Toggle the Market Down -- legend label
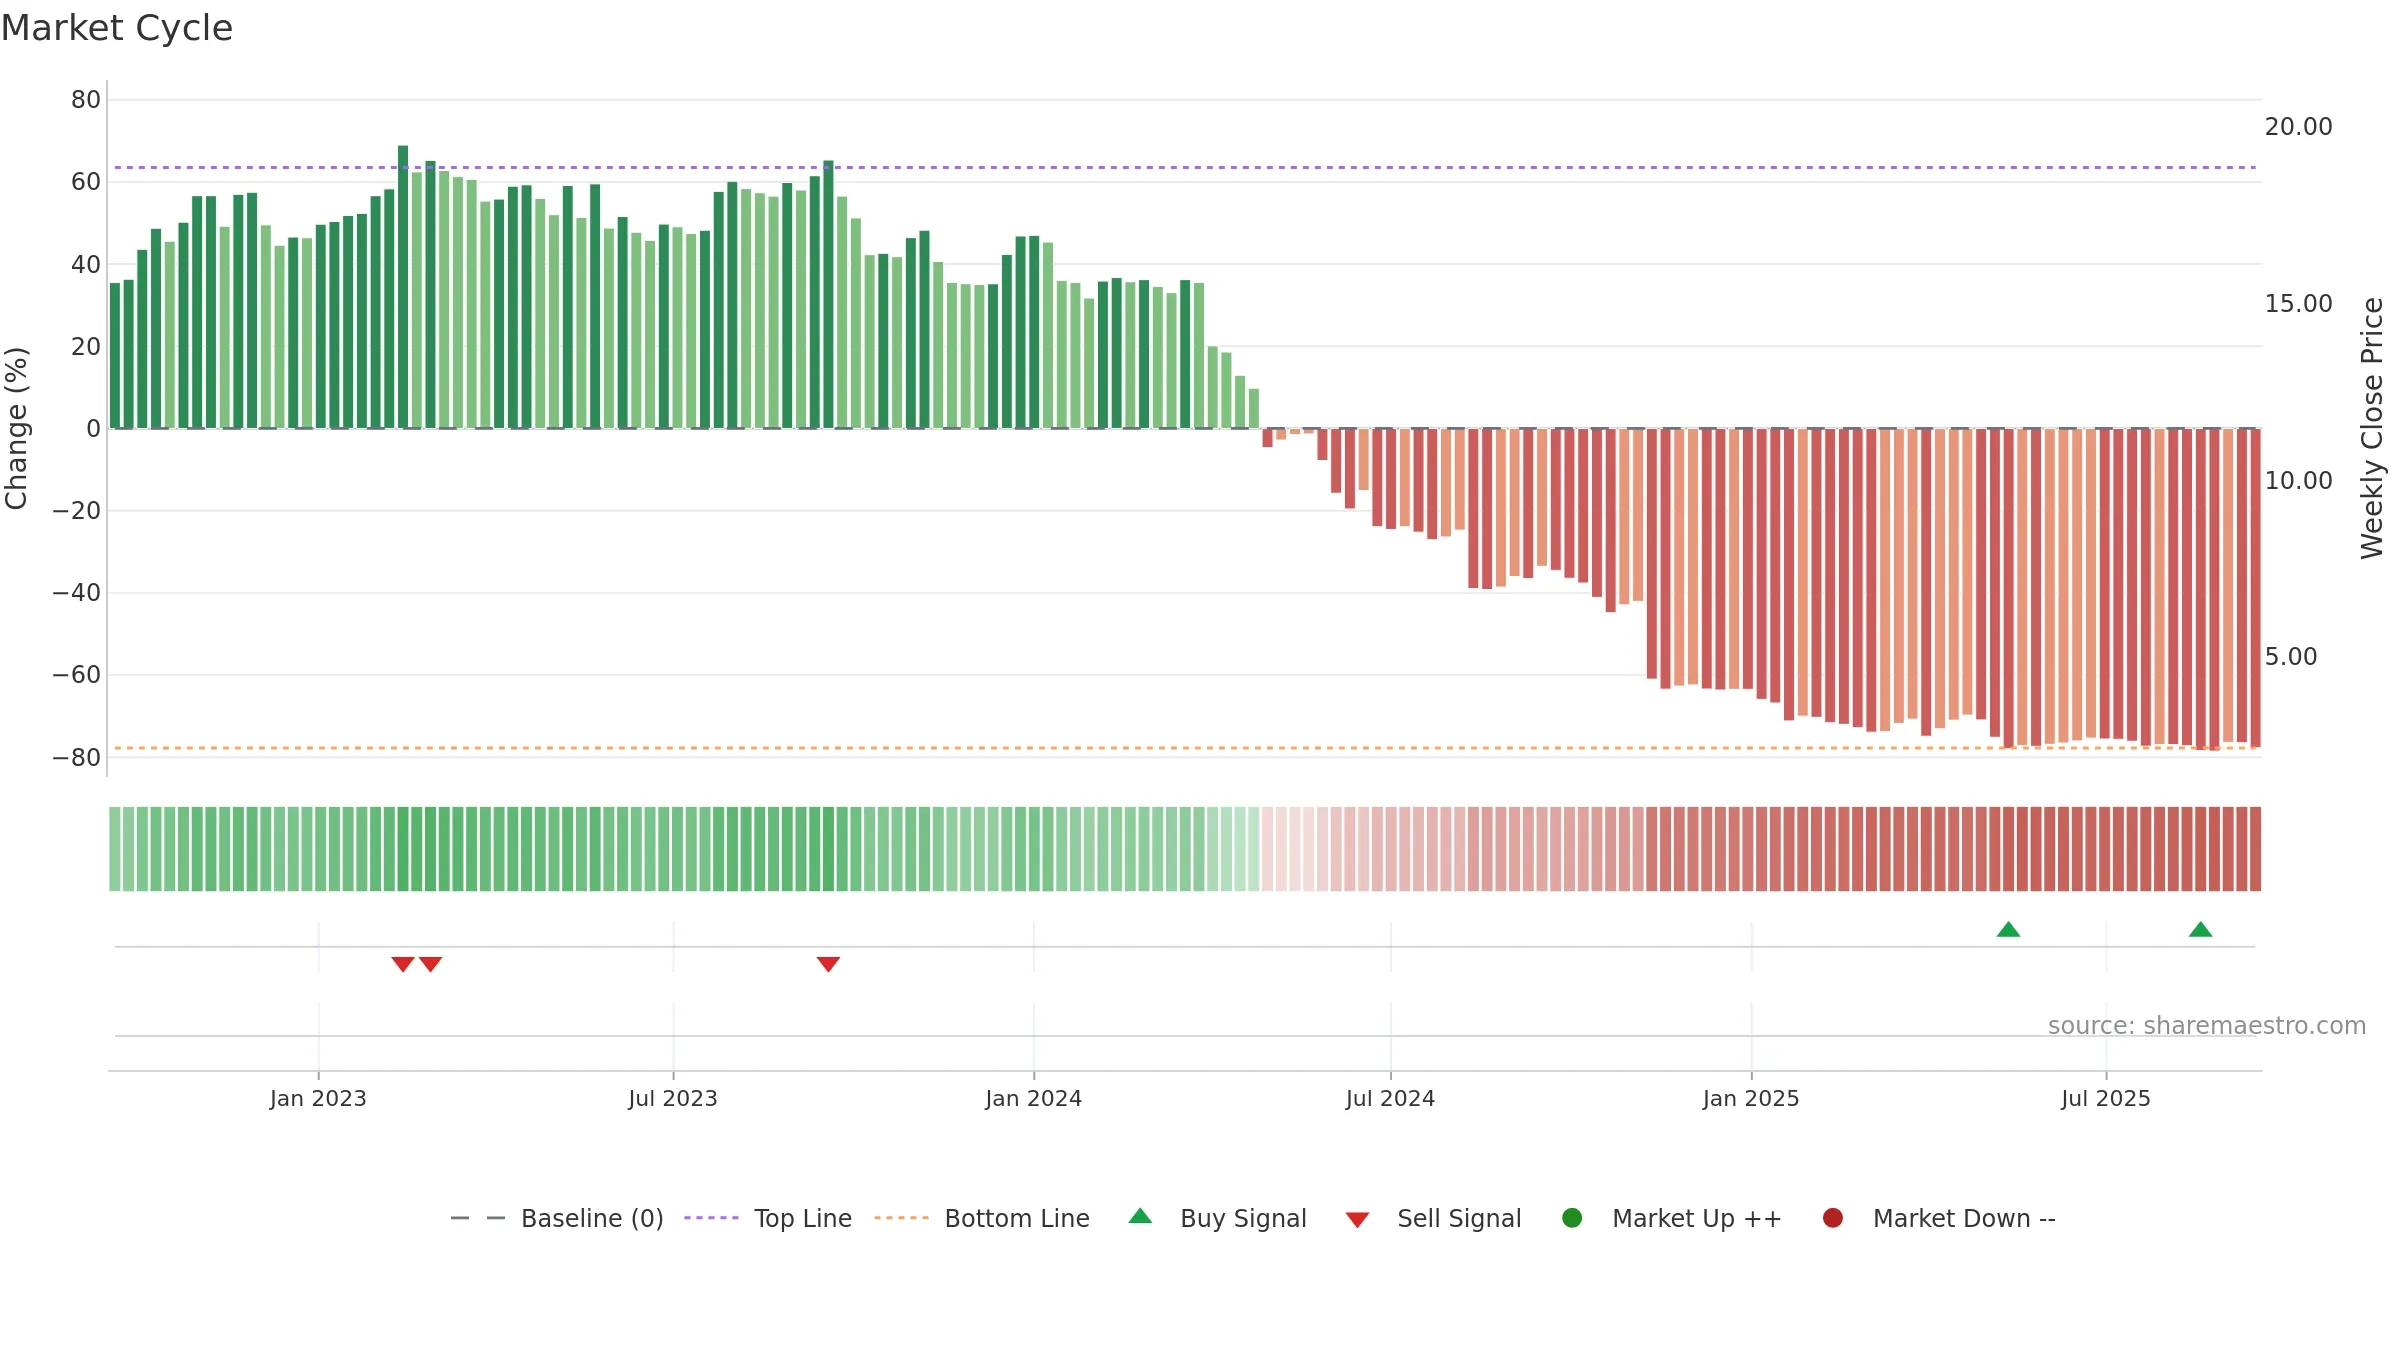Image resolution: width=2400 pixels, height=1350 pixels. tap(1964, 1218)
